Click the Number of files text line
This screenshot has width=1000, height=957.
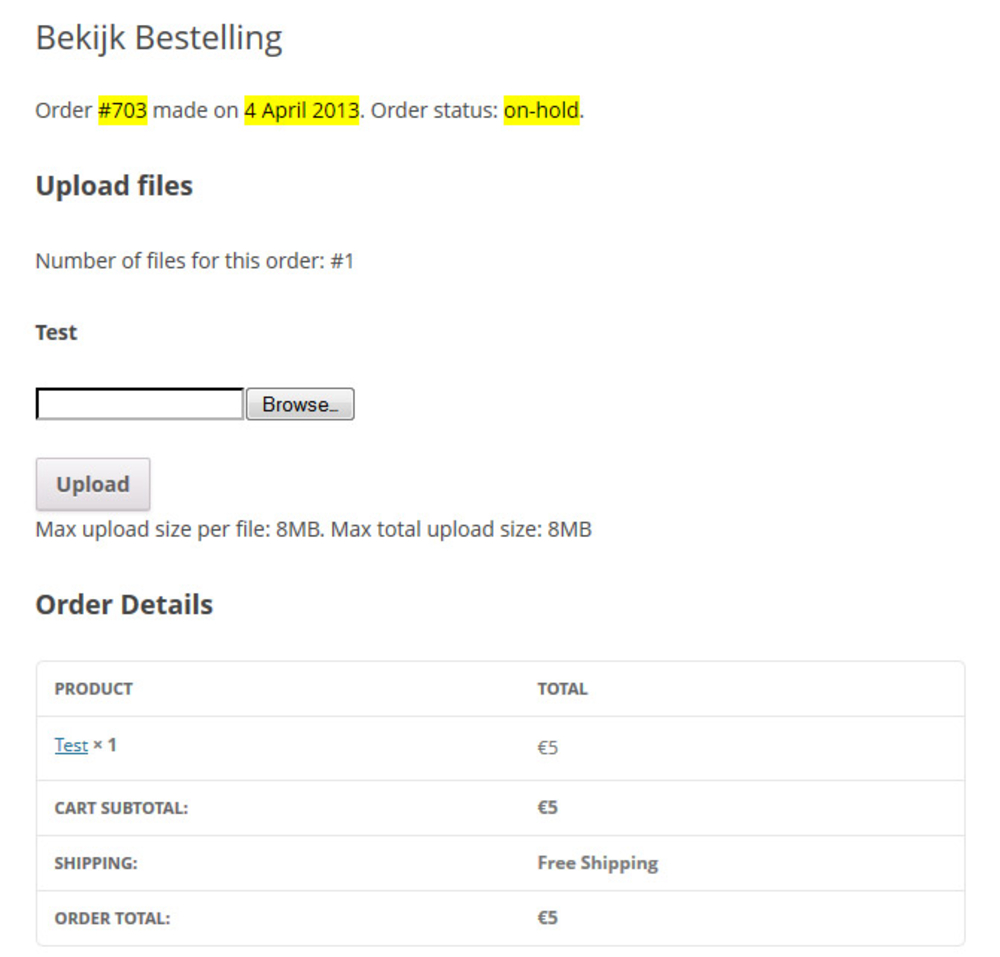[195, 262]
